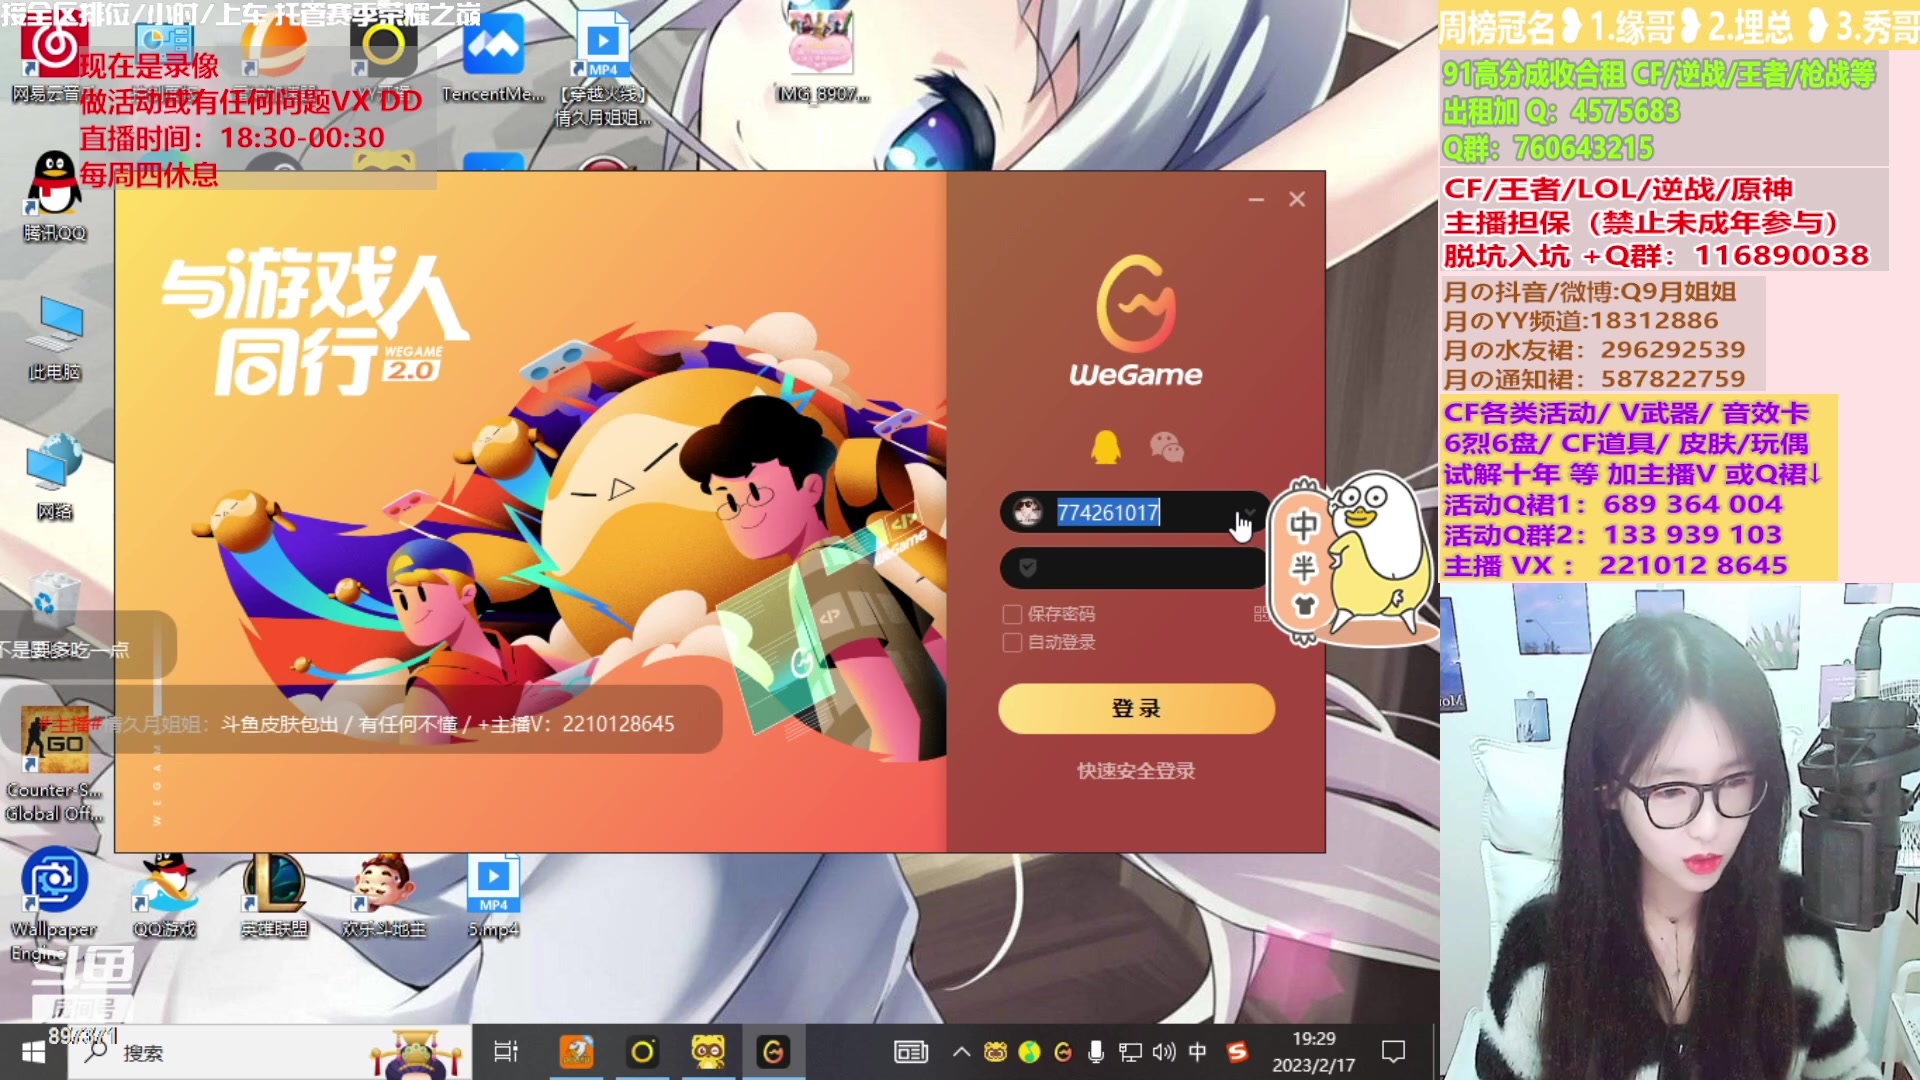Switch to WeGame in the taskbar
The height and width of the screenshot is (1080, 1920).
[x=773, y=1052]
